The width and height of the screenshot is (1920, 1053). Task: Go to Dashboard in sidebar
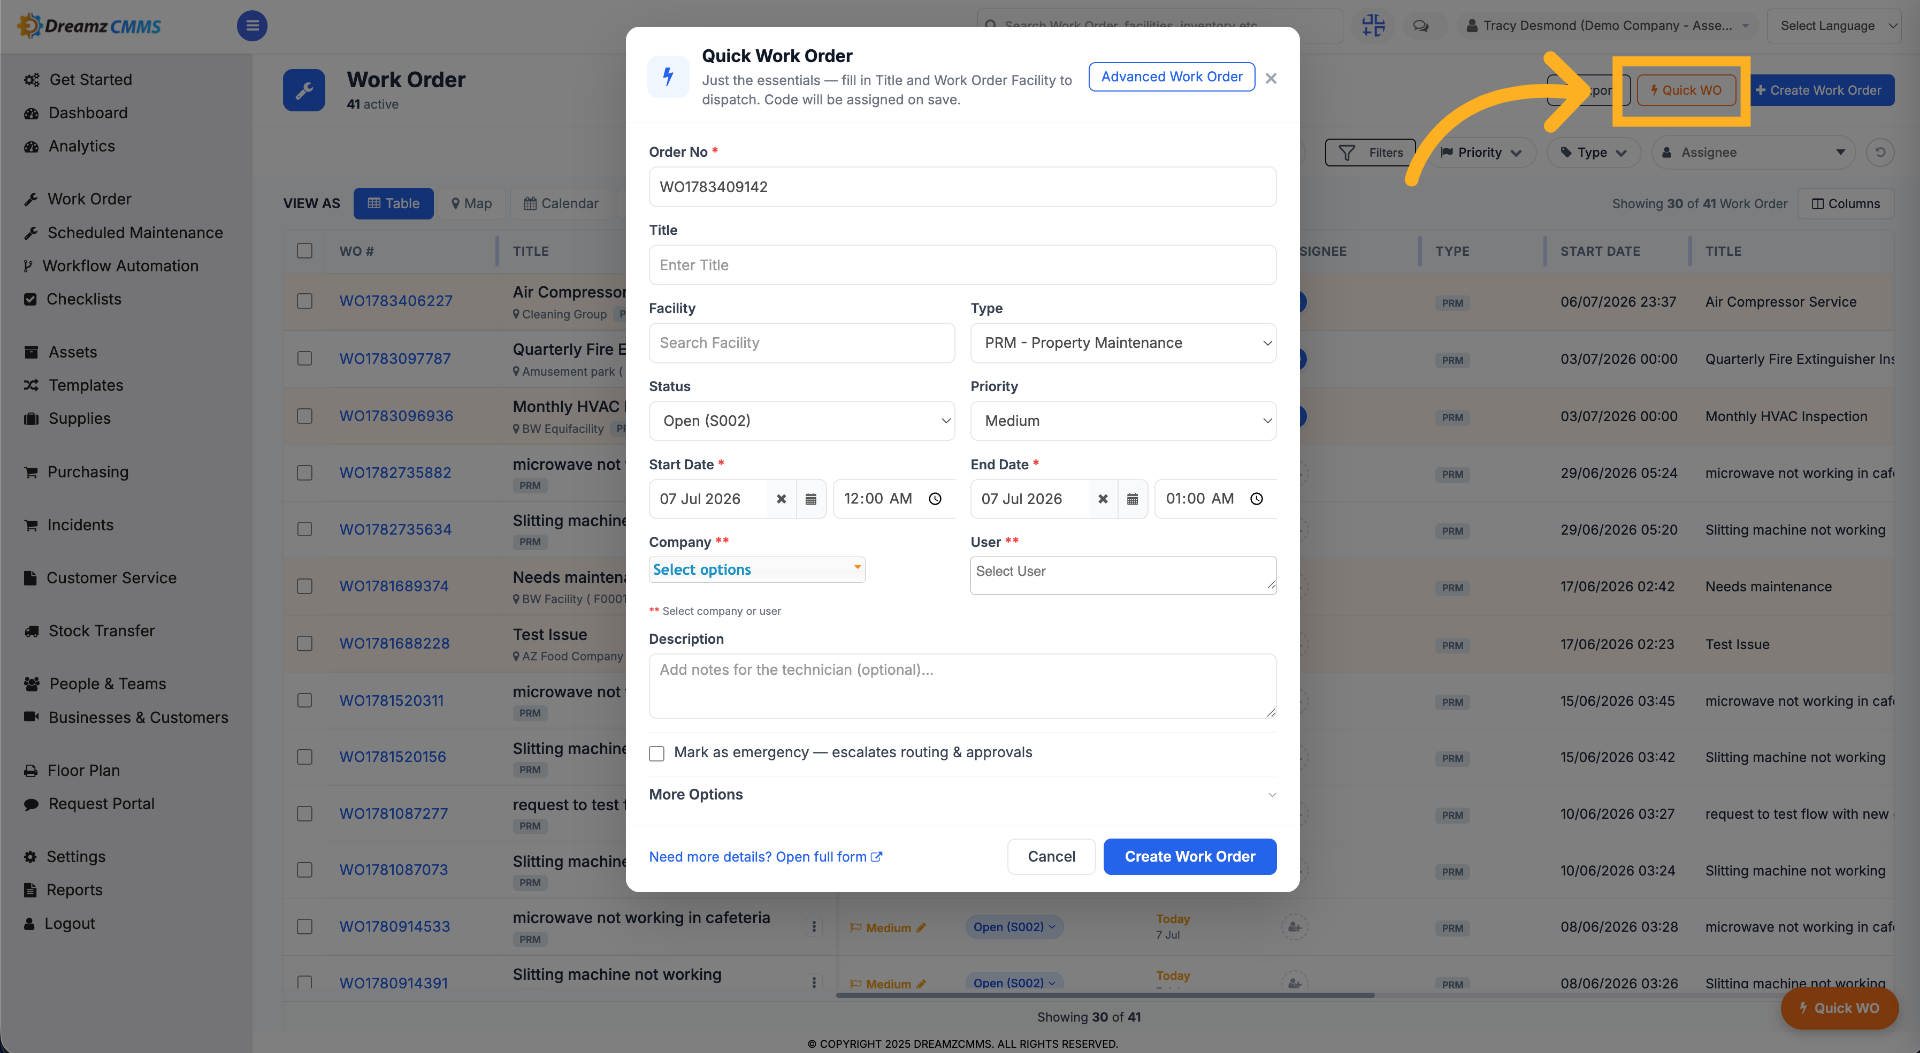pos(88,113)
